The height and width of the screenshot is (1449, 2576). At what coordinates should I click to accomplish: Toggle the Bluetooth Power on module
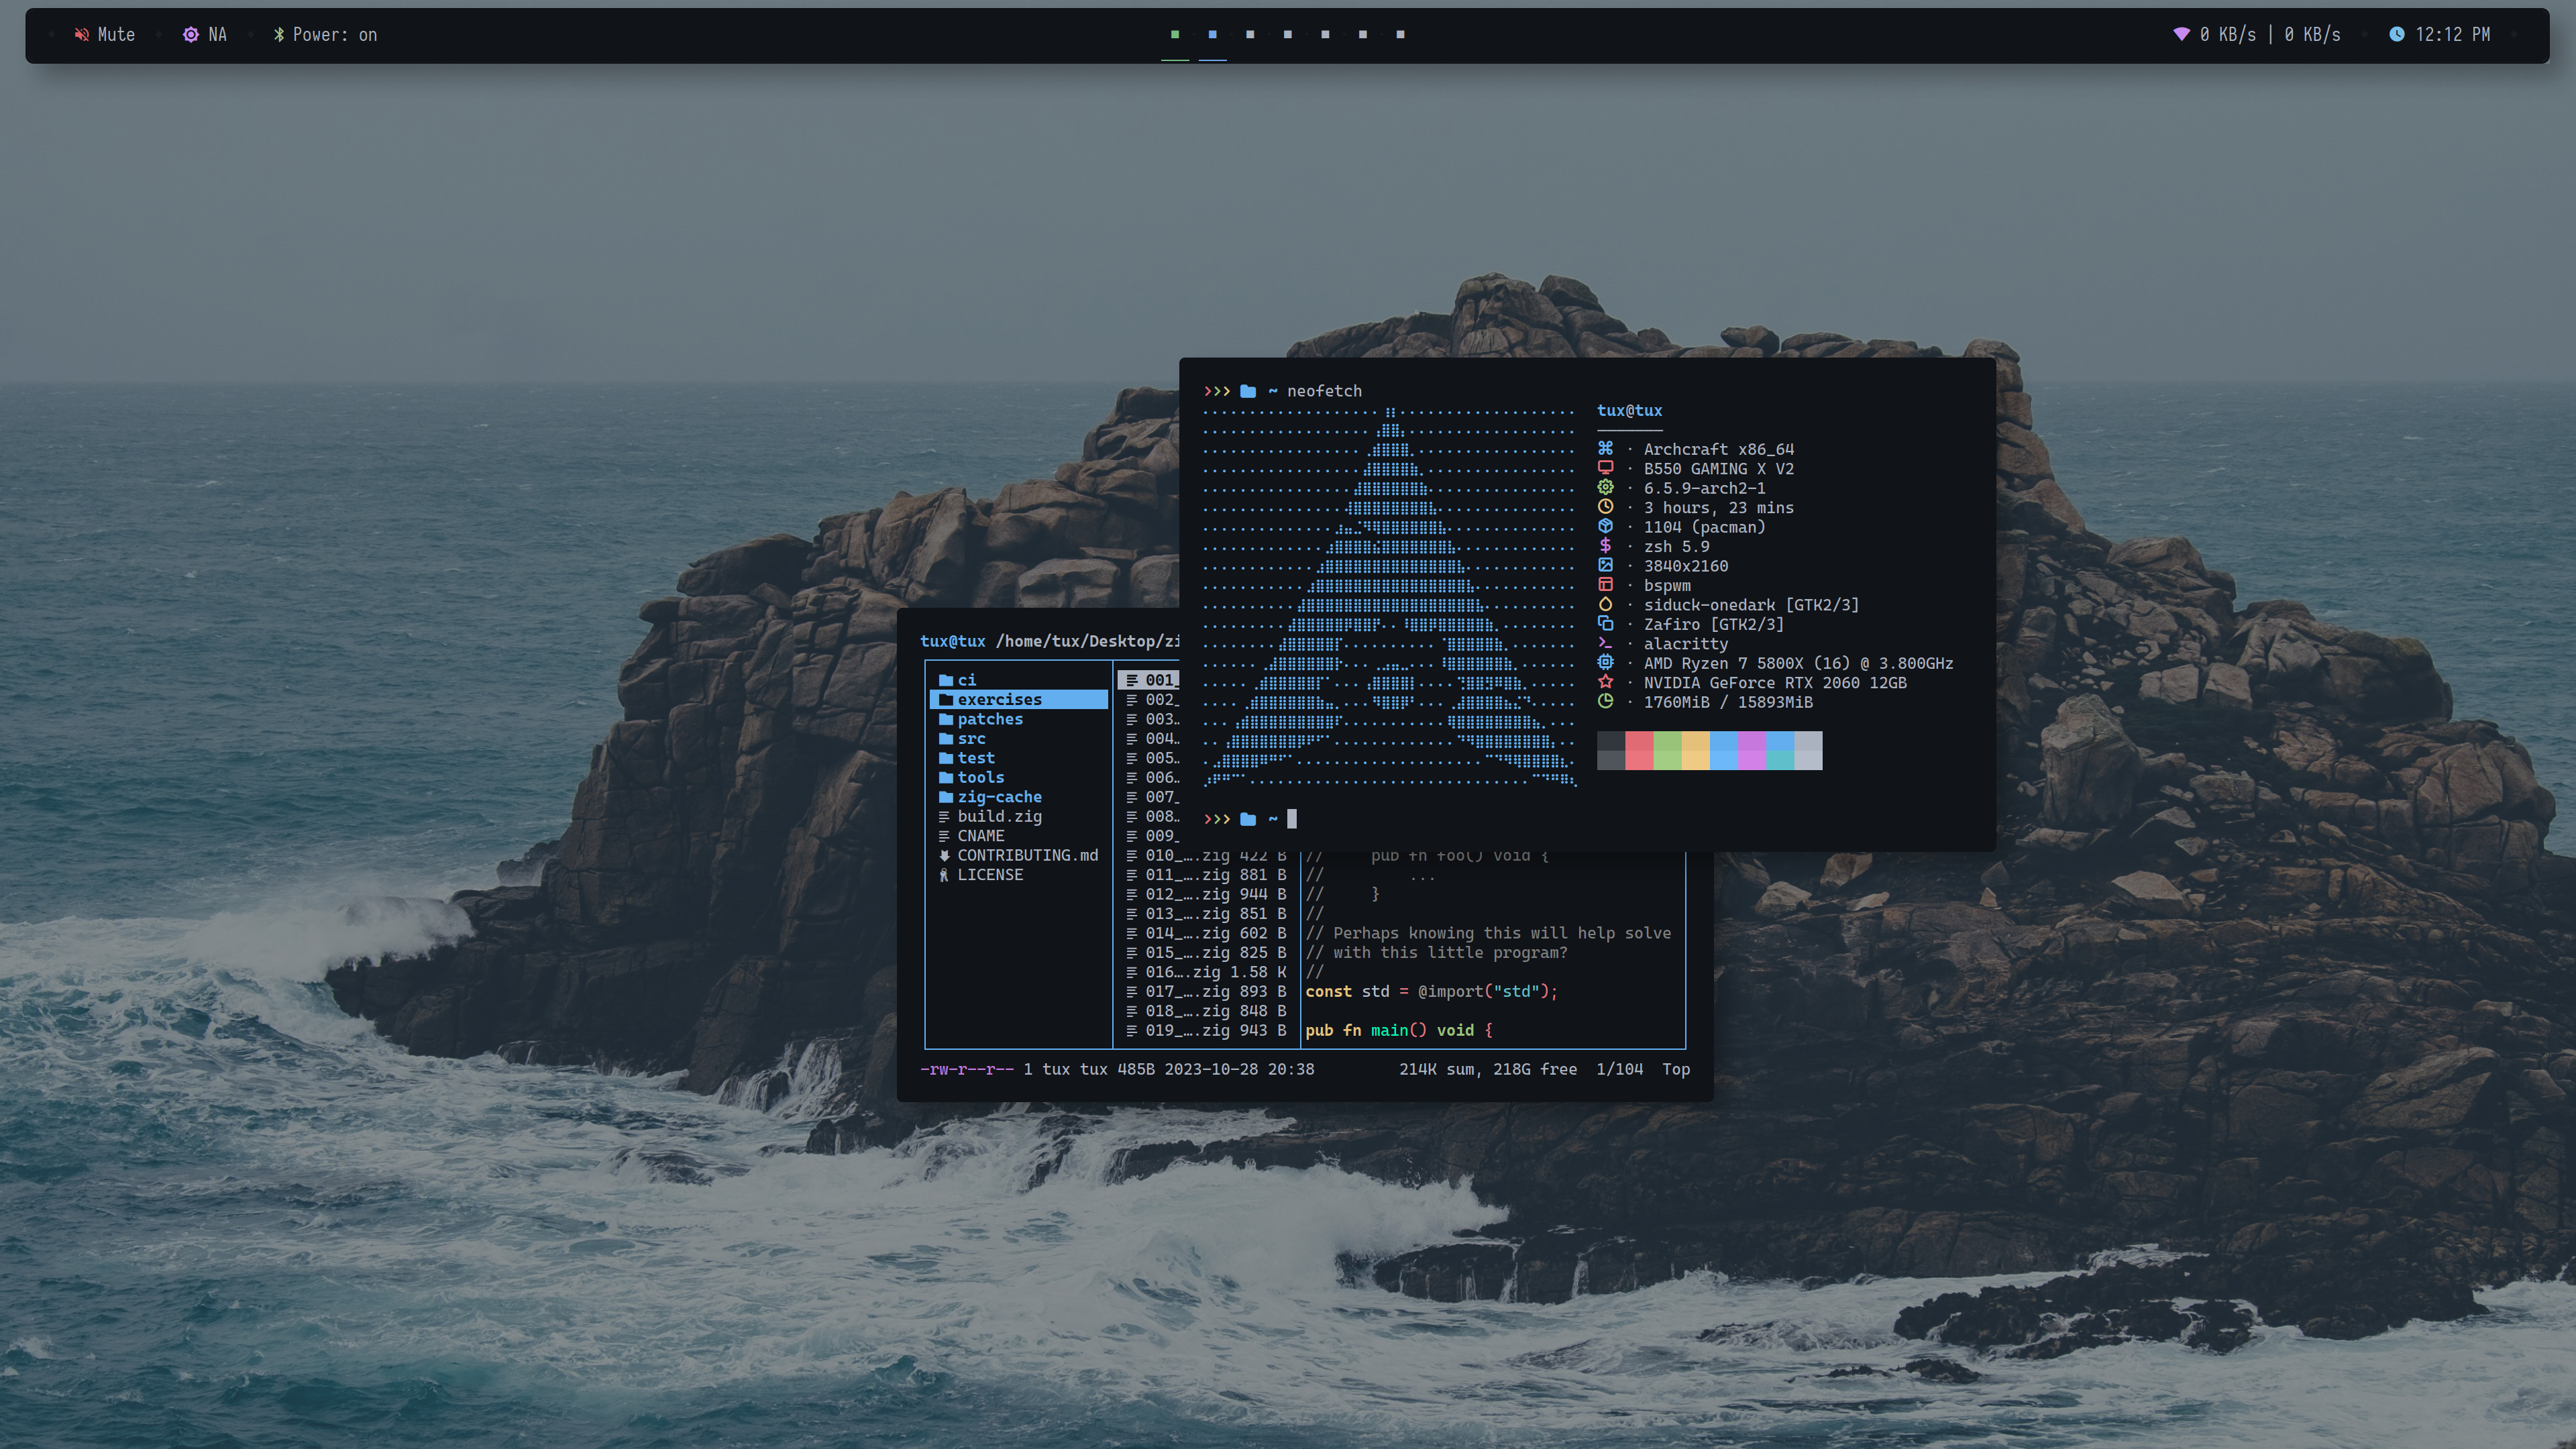[x=325, y=35]
